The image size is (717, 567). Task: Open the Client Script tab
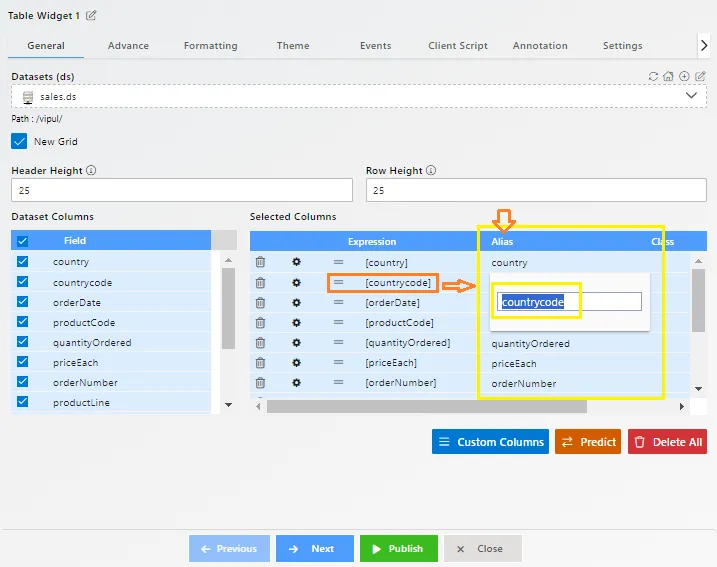point(458,46)
